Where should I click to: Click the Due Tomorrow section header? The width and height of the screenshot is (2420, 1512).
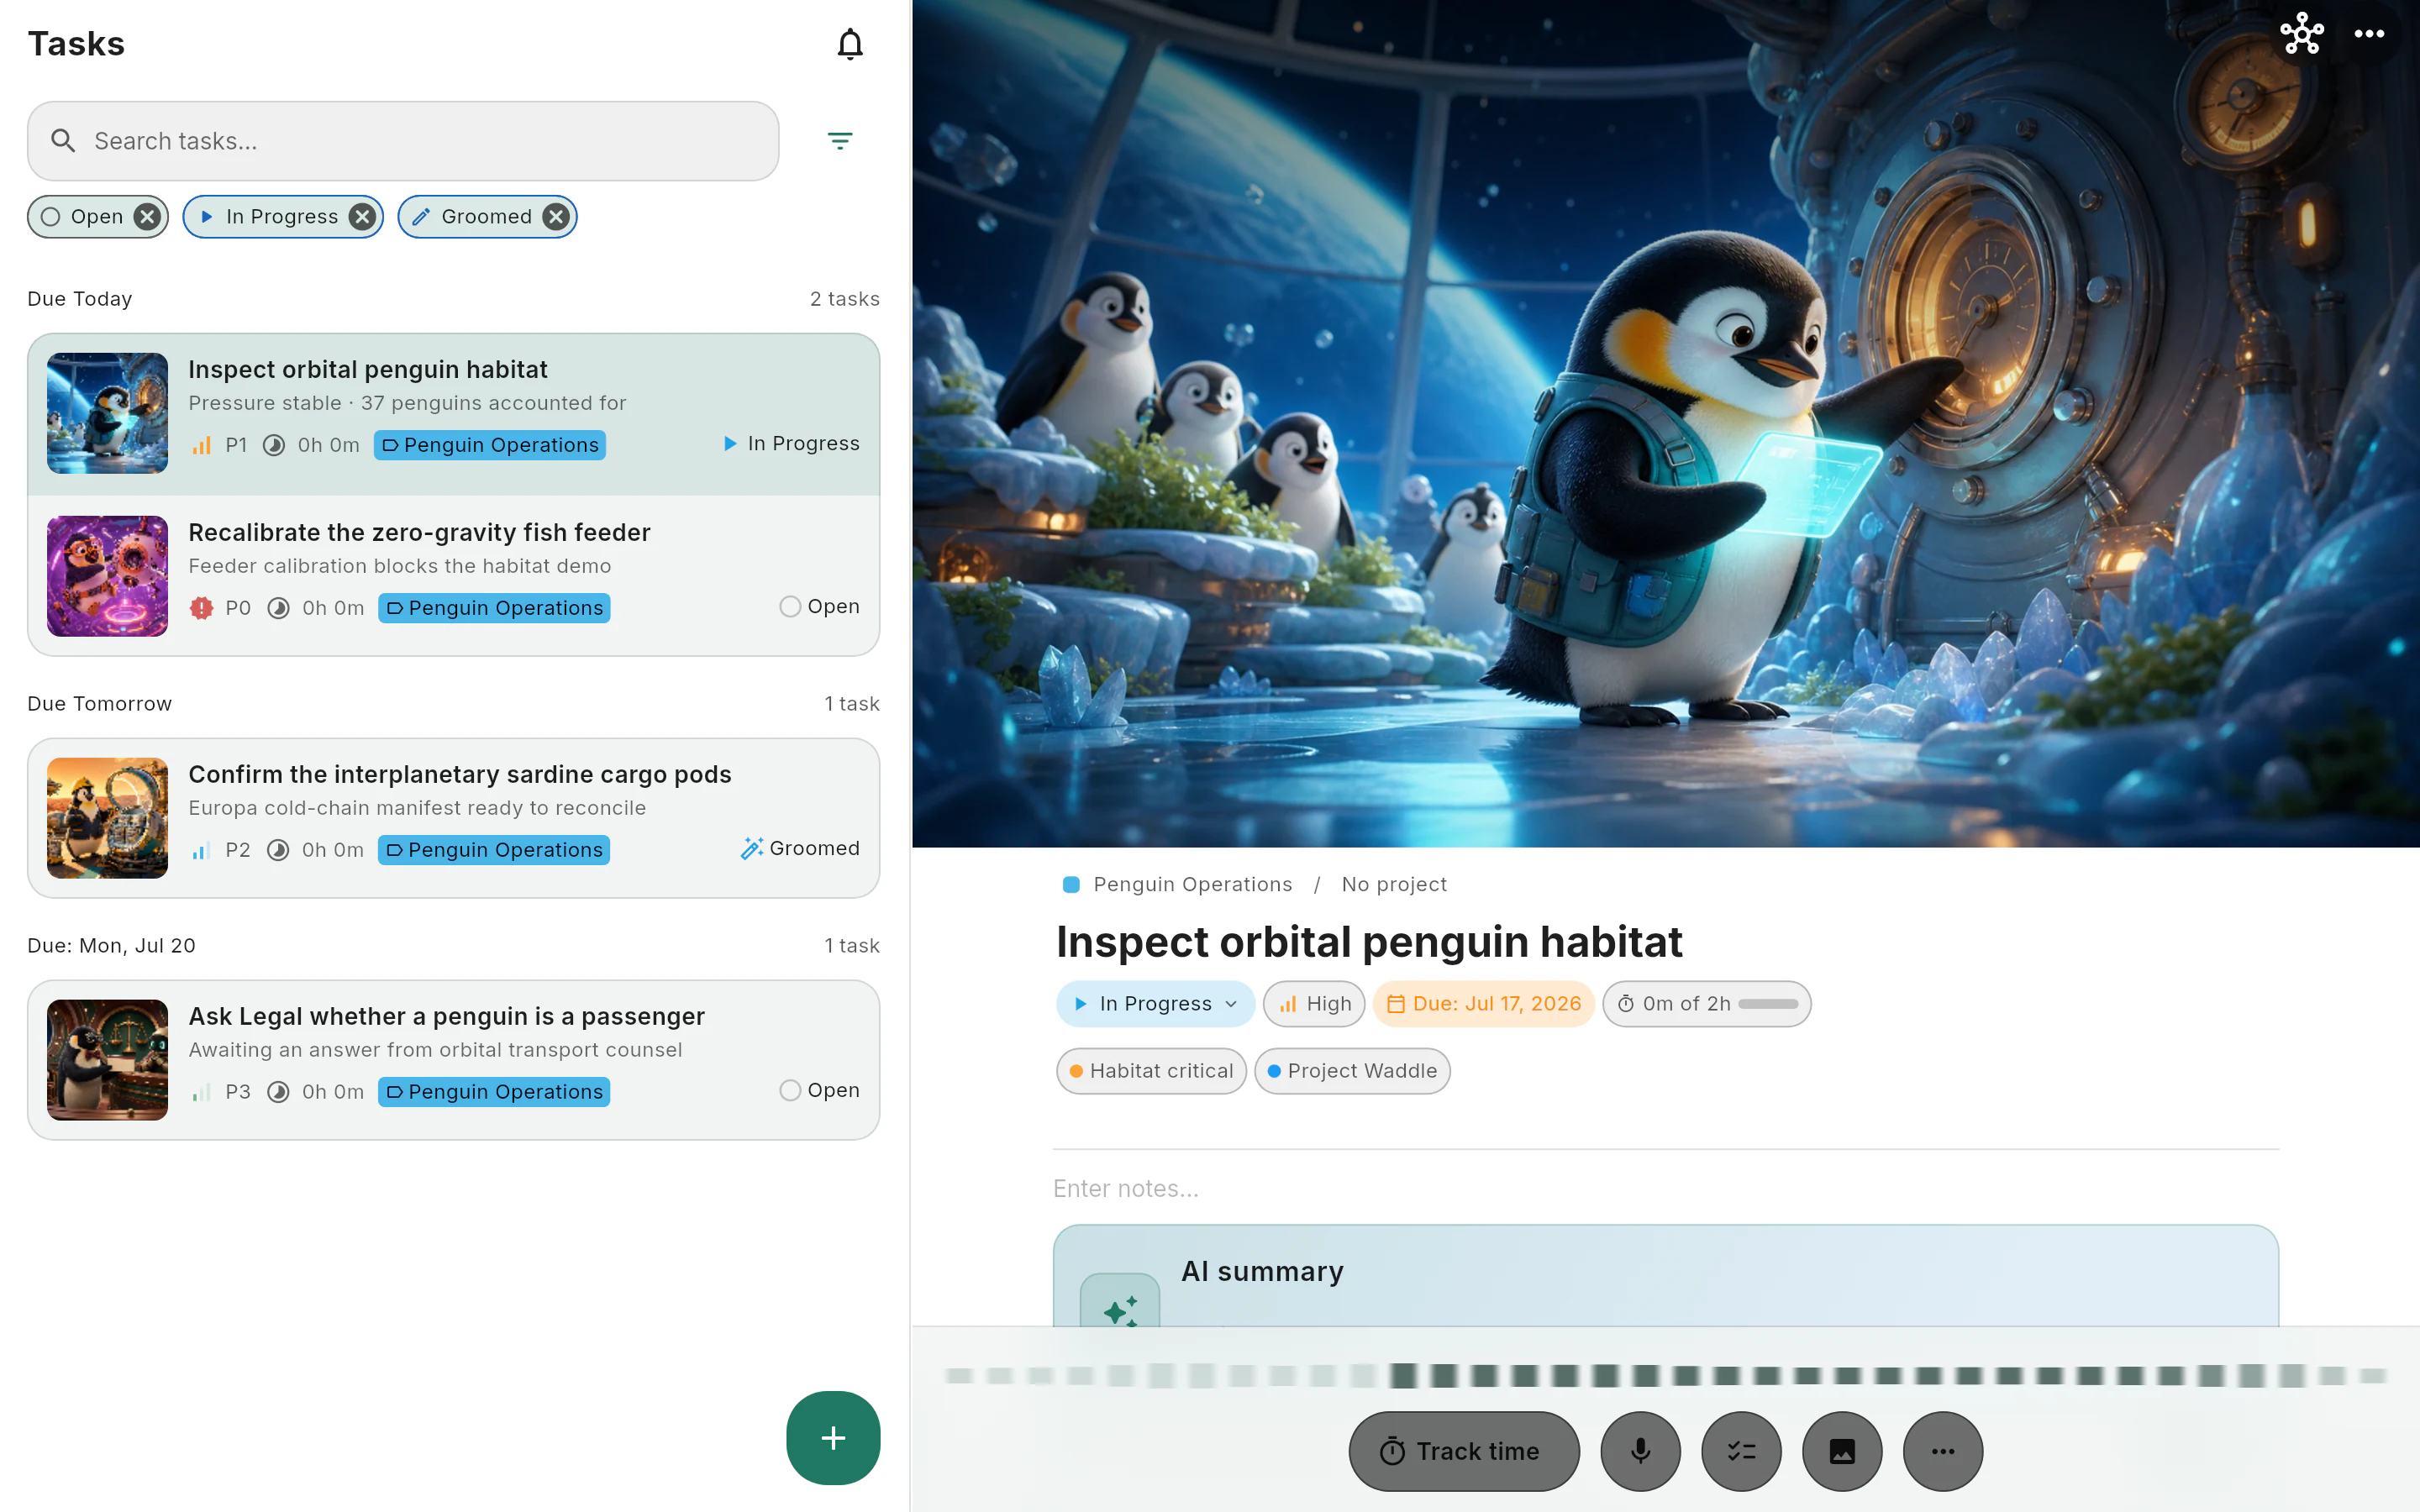coord(100,704)
